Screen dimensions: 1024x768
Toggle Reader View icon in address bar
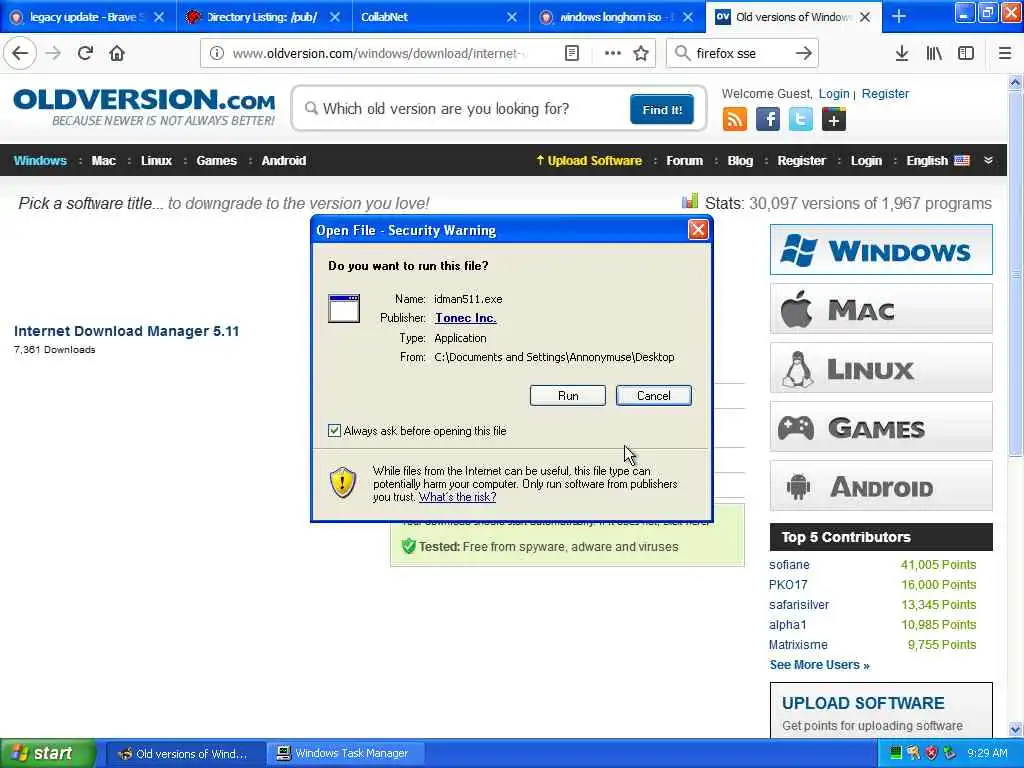(x=572, y=54)
